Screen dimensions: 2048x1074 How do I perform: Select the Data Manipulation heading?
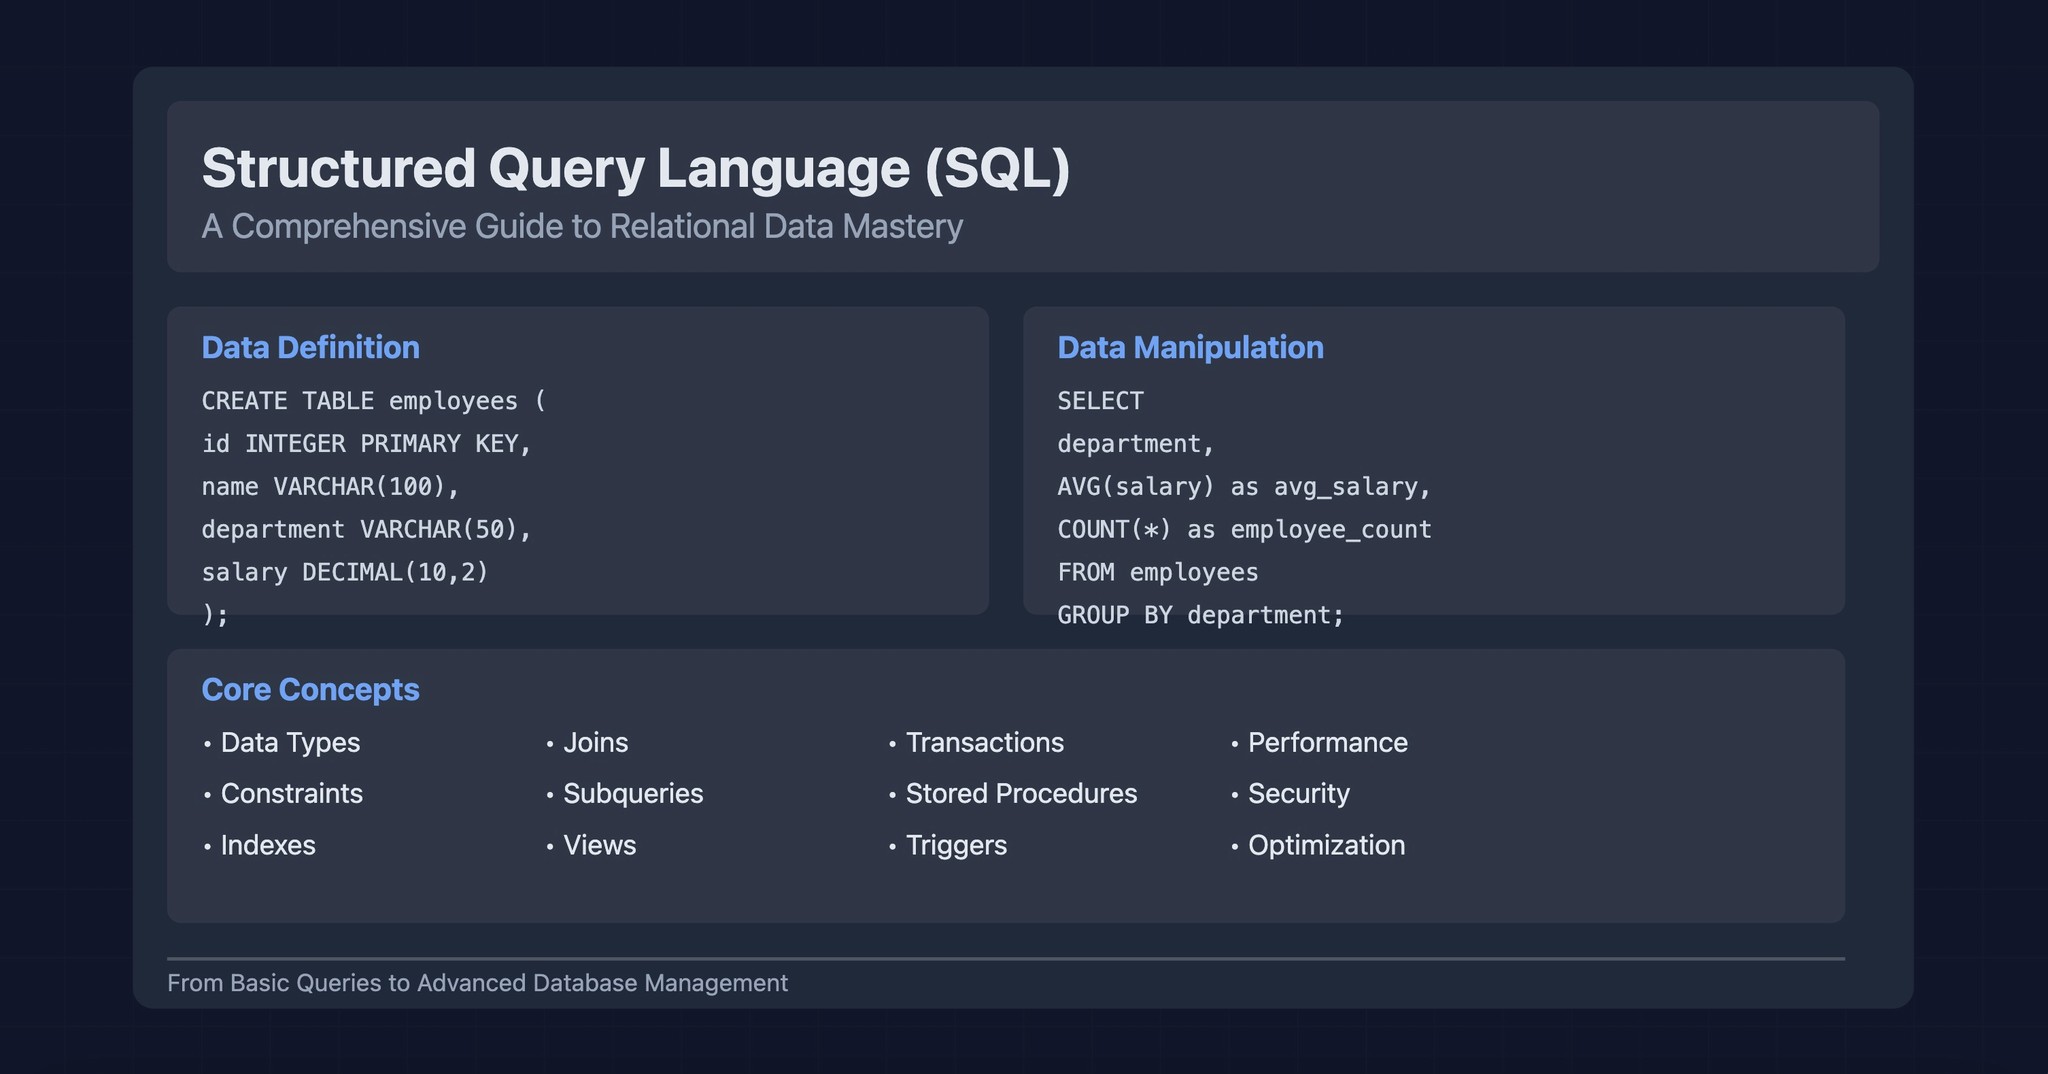[x=1190, y=348]
